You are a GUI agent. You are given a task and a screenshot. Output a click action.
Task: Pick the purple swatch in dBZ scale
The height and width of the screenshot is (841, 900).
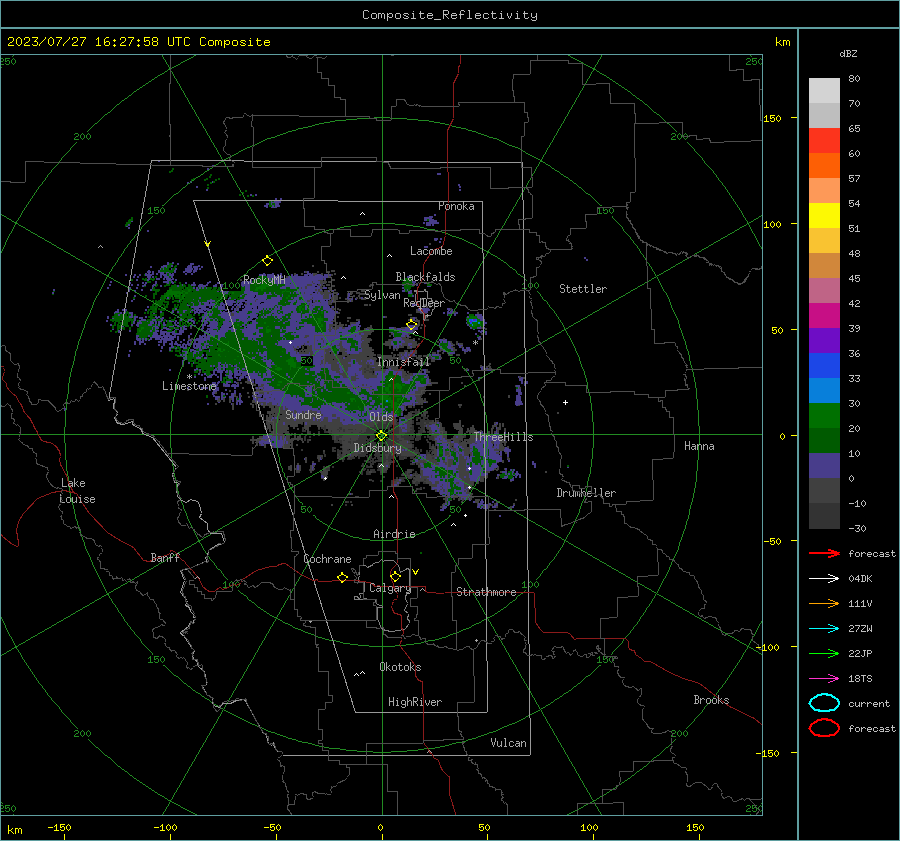(x=824, y=340)
